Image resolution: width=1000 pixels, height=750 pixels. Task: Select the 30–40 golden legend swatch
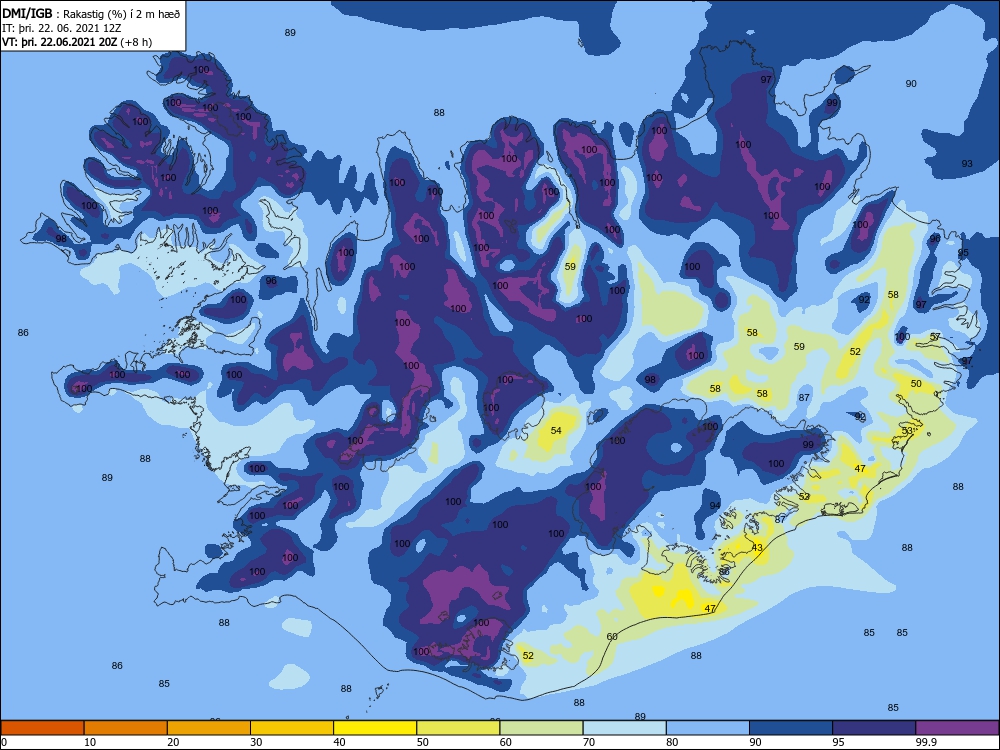292,728
